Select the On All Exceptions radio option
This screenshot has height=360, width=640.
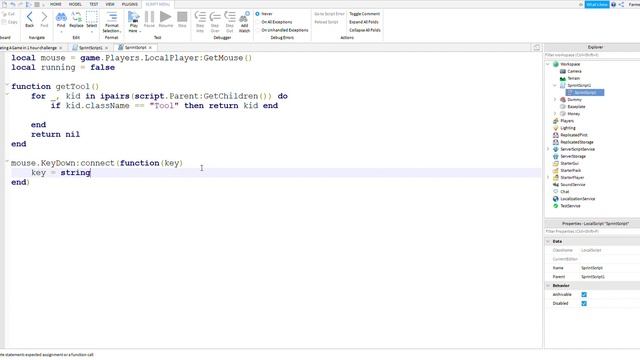pos(258,22)
